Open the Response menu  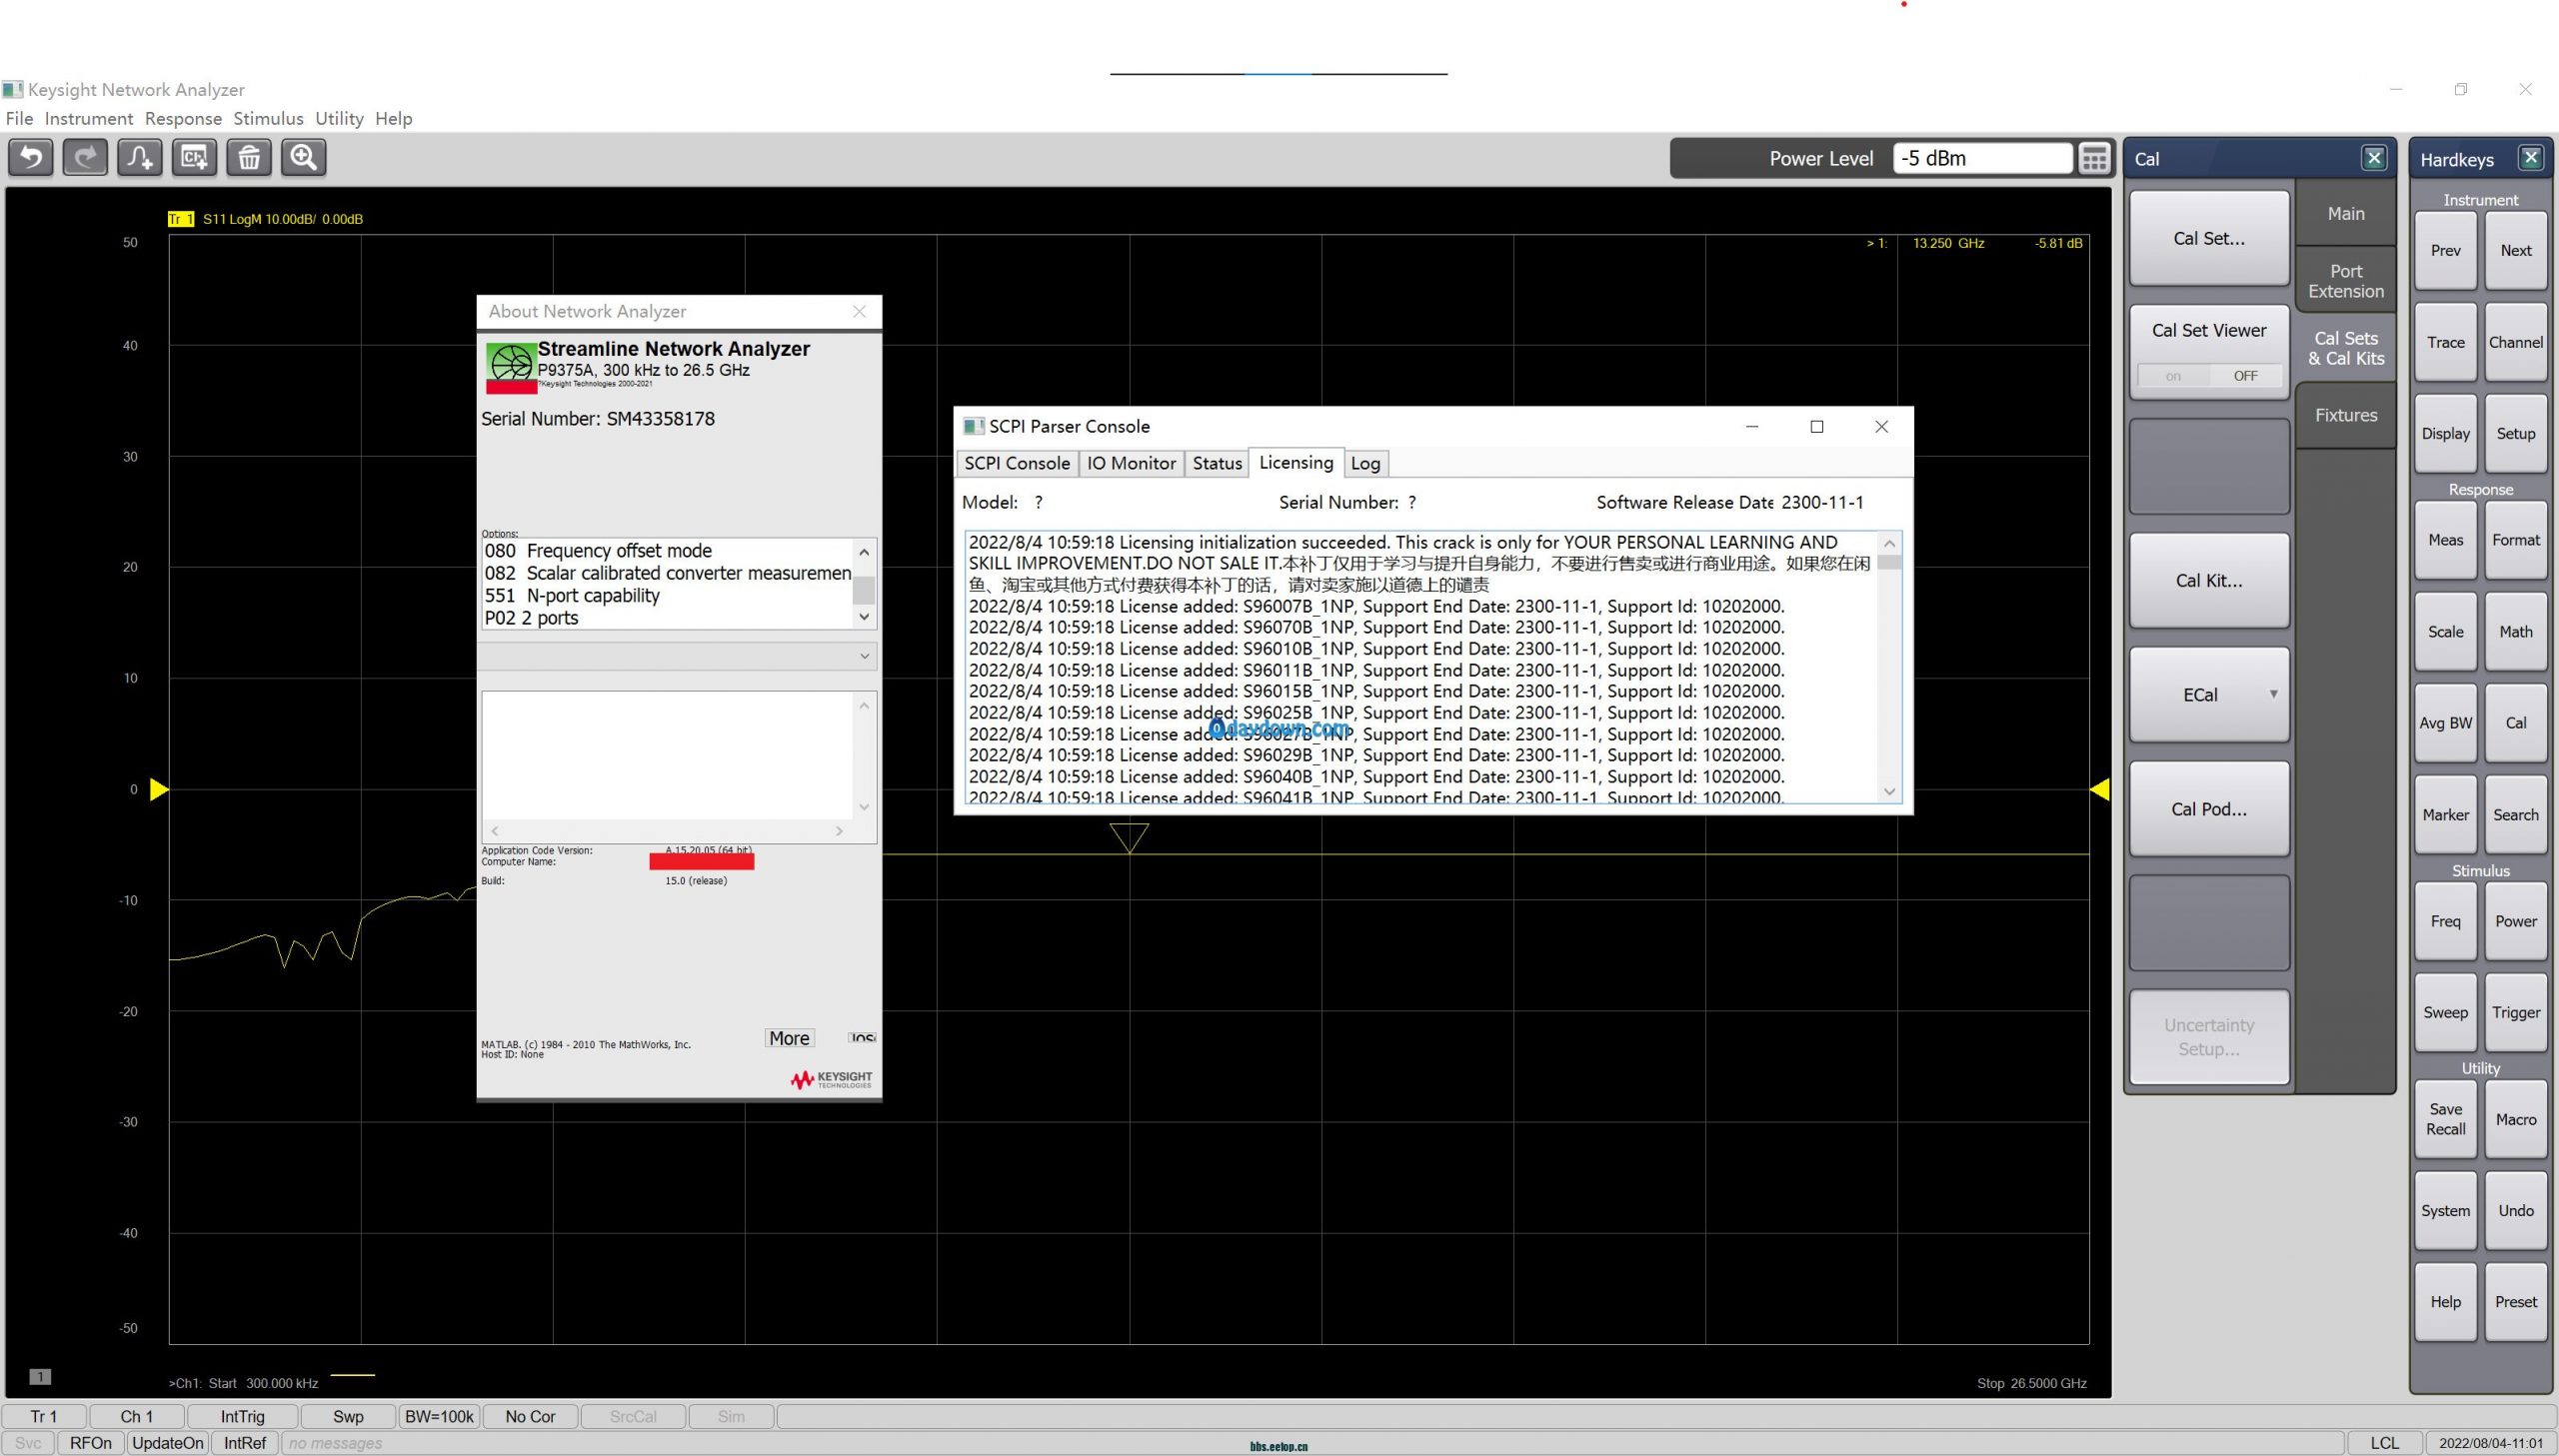183,118
